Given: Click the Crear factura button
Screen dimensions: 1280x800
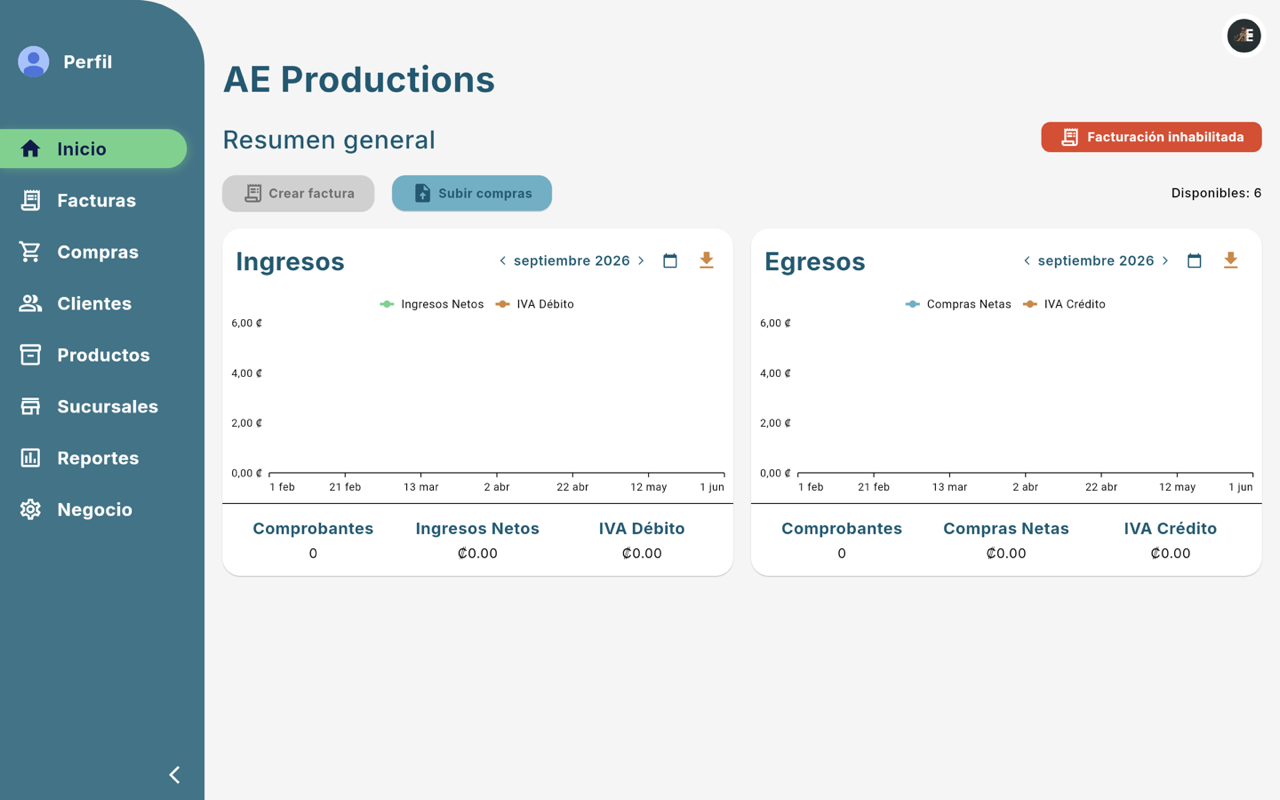Looking at the screenshot, I should tap(298, 193).
